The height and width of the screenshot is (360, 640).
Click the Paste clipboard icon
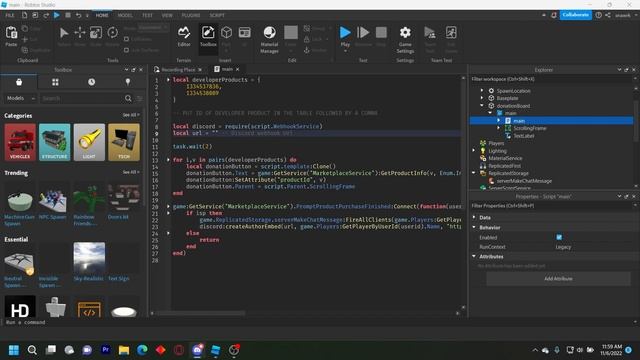[11, 33]
